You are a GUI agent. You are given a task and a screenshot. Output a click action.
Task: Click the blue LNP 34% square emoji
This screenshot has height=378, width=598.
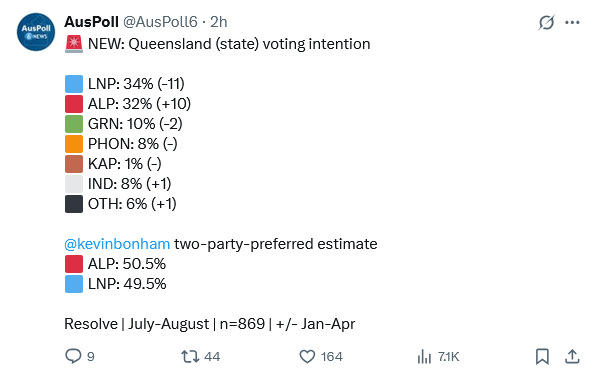click(74, 84)
